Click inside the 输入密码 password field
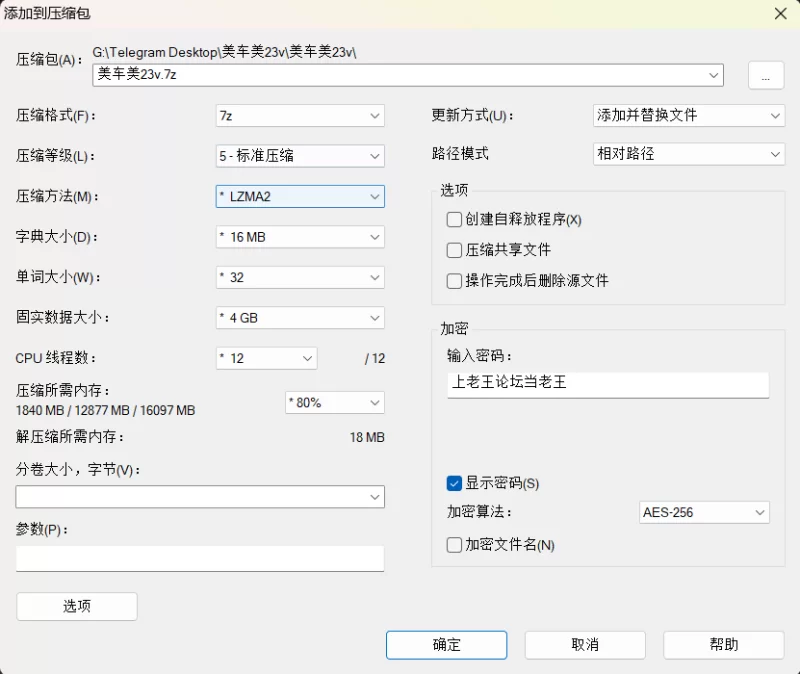800x674 pixels. pos(606,385)
